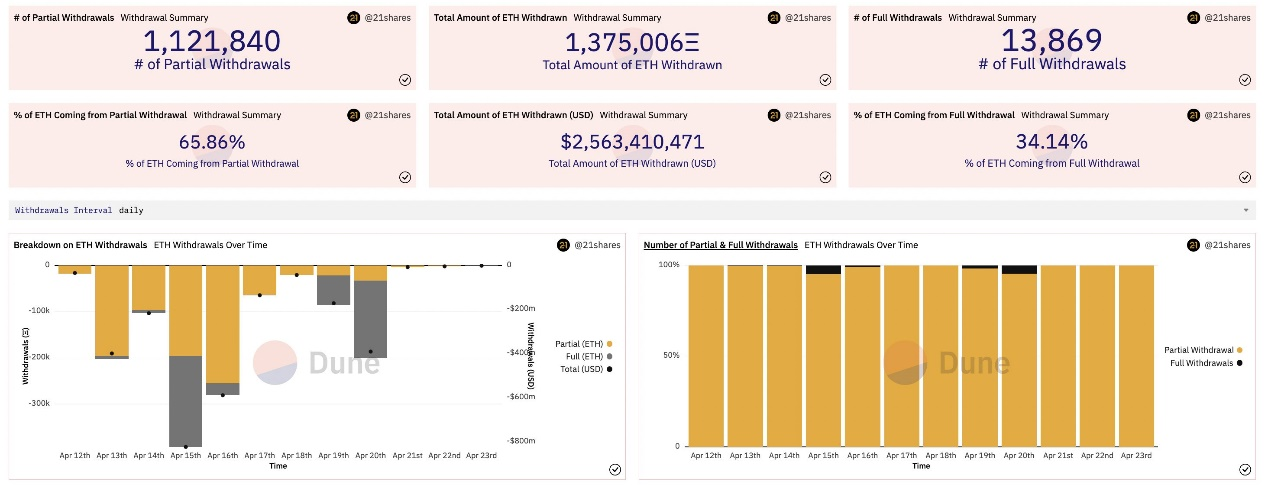This screenshot has width=1268, height=485.
Task: Open the Breakdown on ETH Withdrawals chart title
Action: 80,245
